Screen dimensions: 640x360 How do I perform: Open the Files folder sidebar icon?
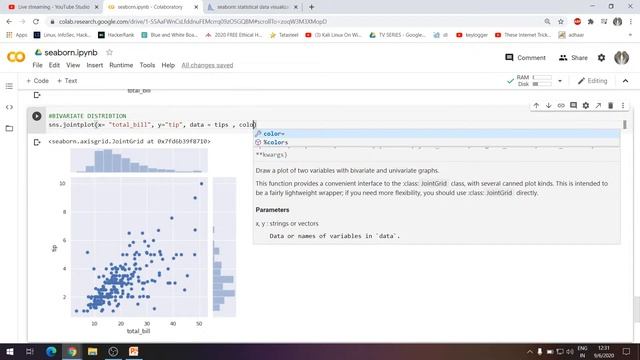[x=9, y=128]
